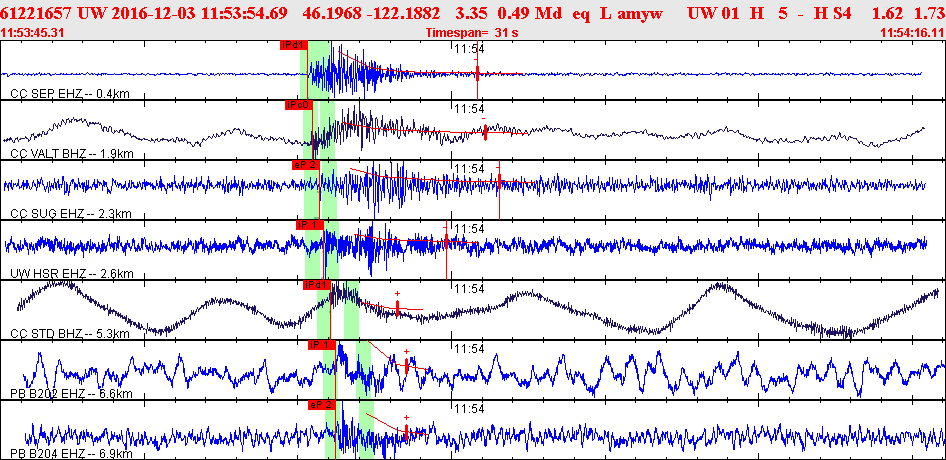Select the iPd1 pick flag on STD trace
This screenshot has height=460, width=946.
click(317, 285)
